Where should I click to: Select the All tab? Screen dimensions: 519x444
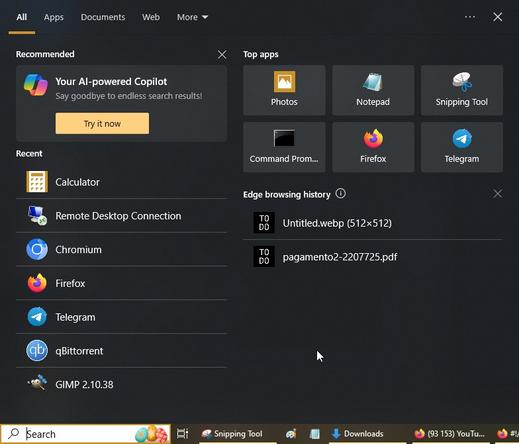[22, 17]
